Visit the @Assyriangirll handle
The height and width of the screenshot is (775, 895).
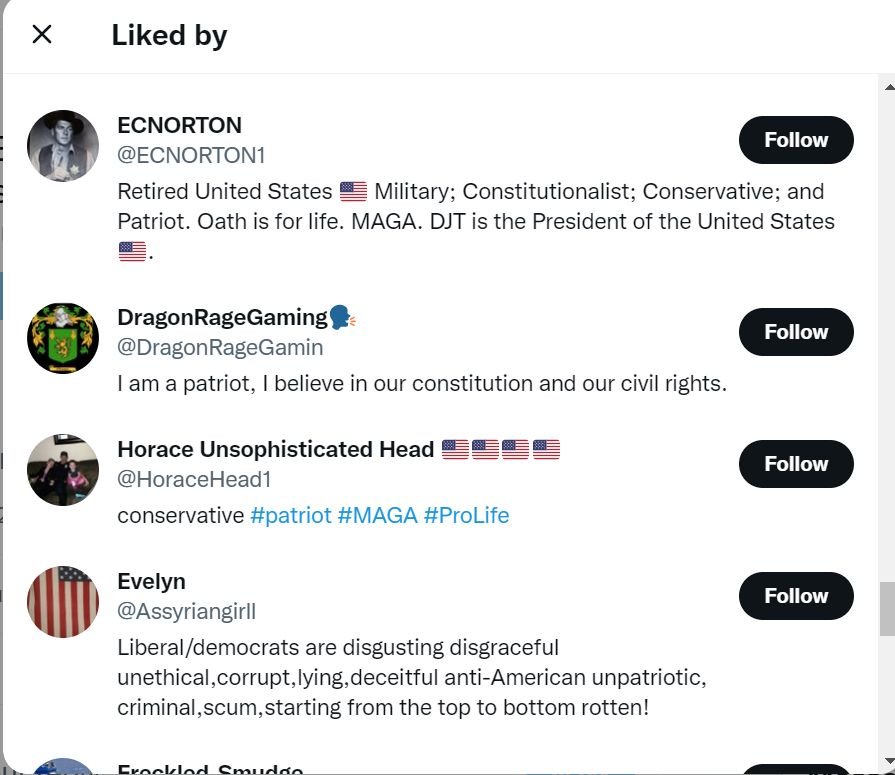pyautogui.click(x=187, y=612)
